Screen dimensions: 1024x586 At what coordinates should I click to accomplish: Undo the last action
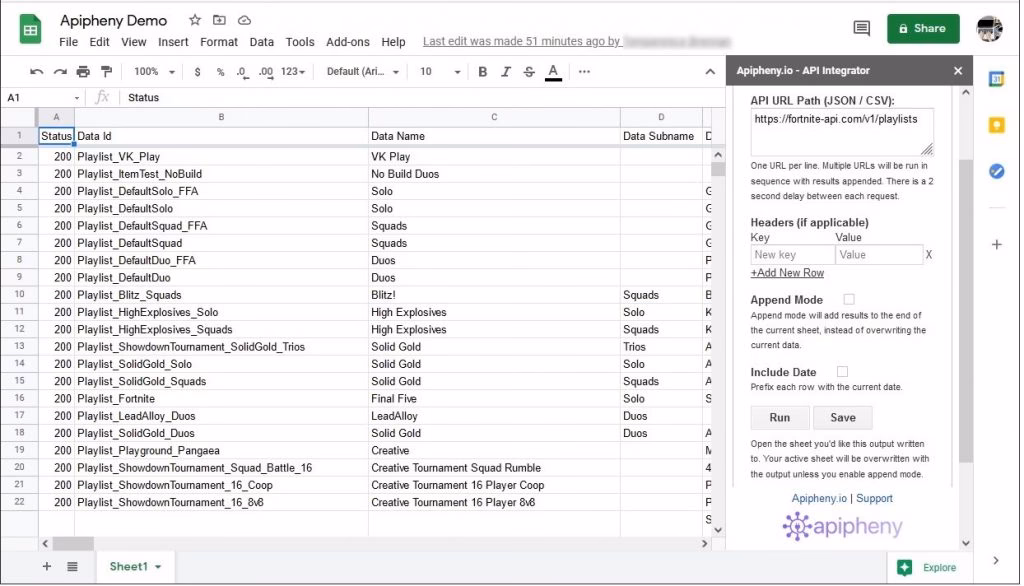[x=37, y=72]
